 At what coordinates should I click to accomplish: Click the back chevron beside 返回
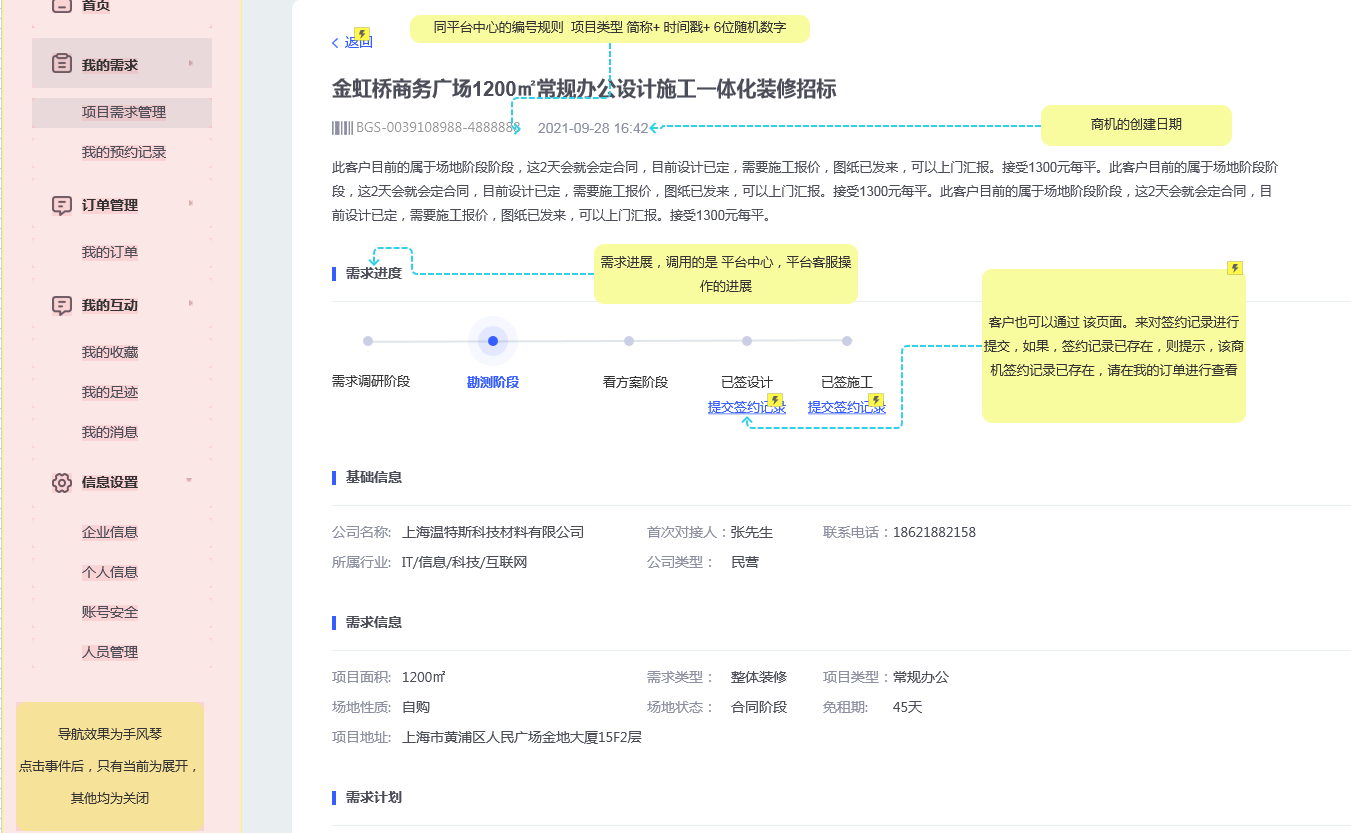coord(335,42)
